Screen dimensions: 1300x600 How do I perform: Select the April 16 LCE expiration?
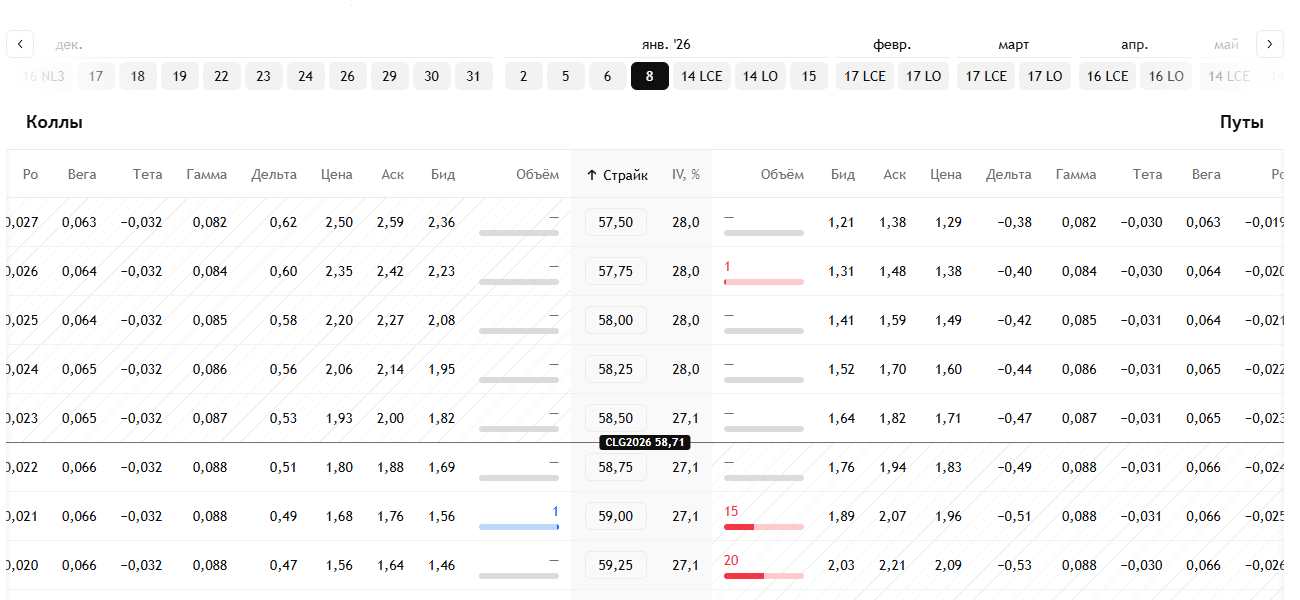(x=1107, y=76)
